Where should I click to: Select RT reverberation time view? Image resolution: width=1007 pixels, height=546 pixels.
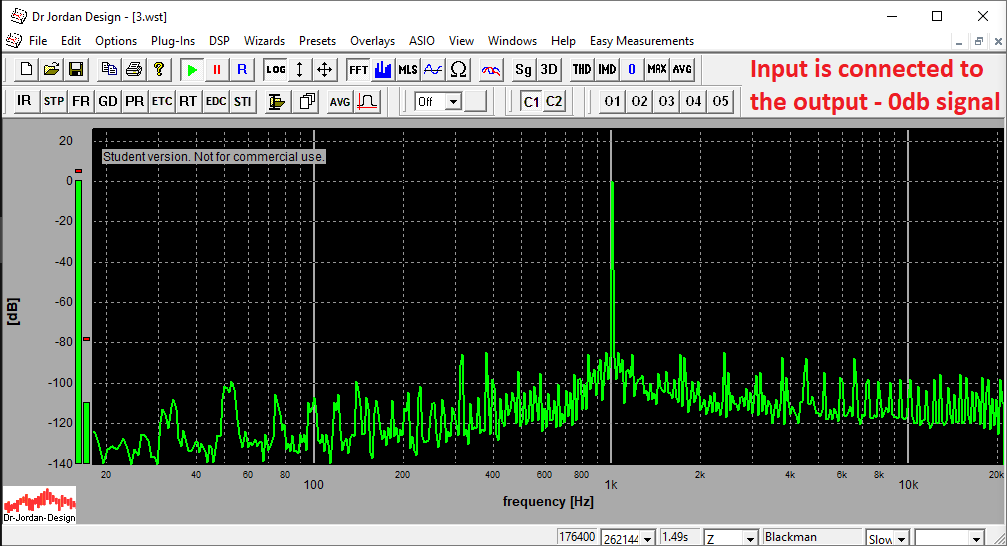[x=188, y=101]
